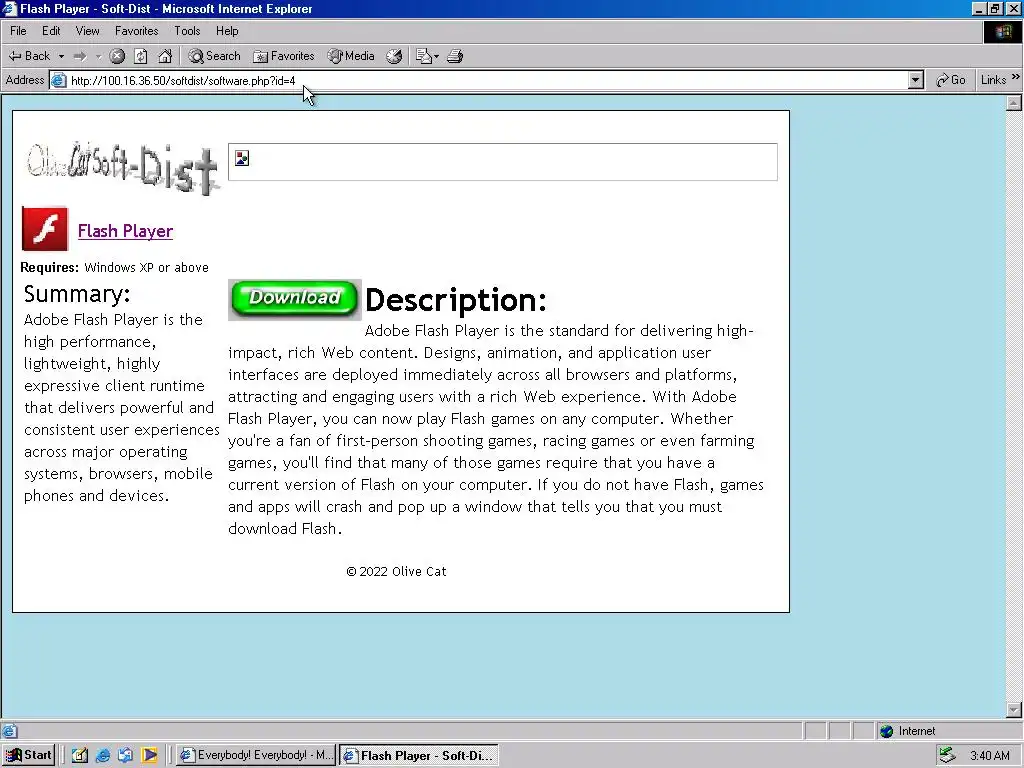Click the scrollbar down arrow
This screenshot has height=768, width=1024.
click(1014, 709)
